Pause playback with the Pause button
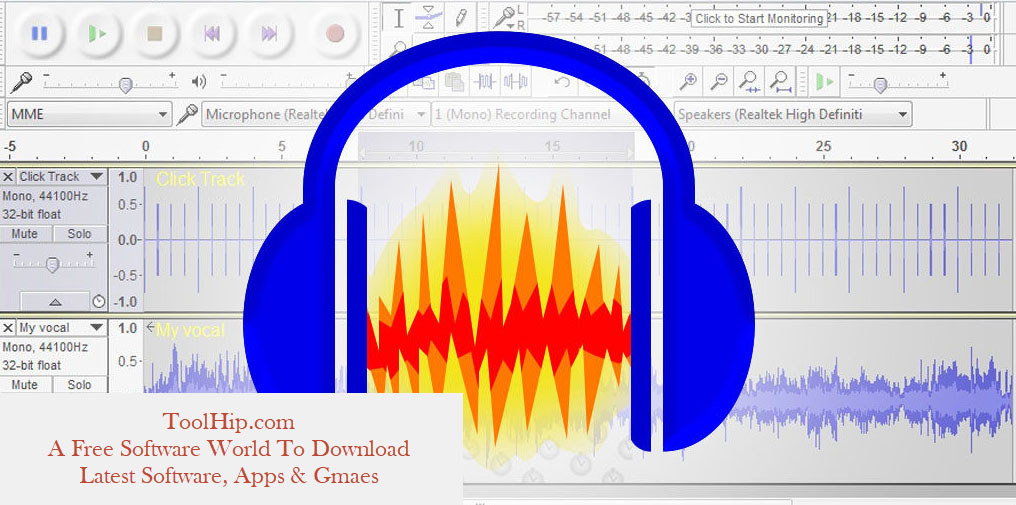The width and height of the screenshot is (1016, 505). tap(40, 34)
